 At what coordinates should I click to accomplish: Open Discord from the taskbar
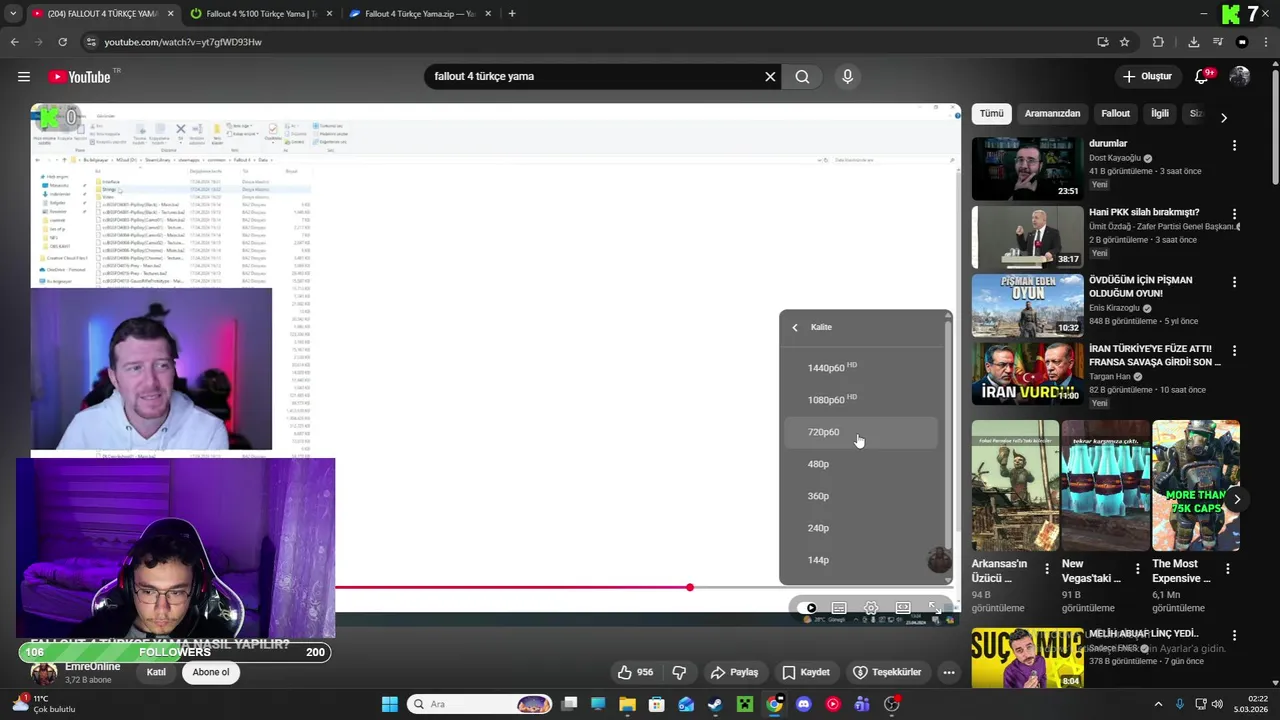pos(803,704)
